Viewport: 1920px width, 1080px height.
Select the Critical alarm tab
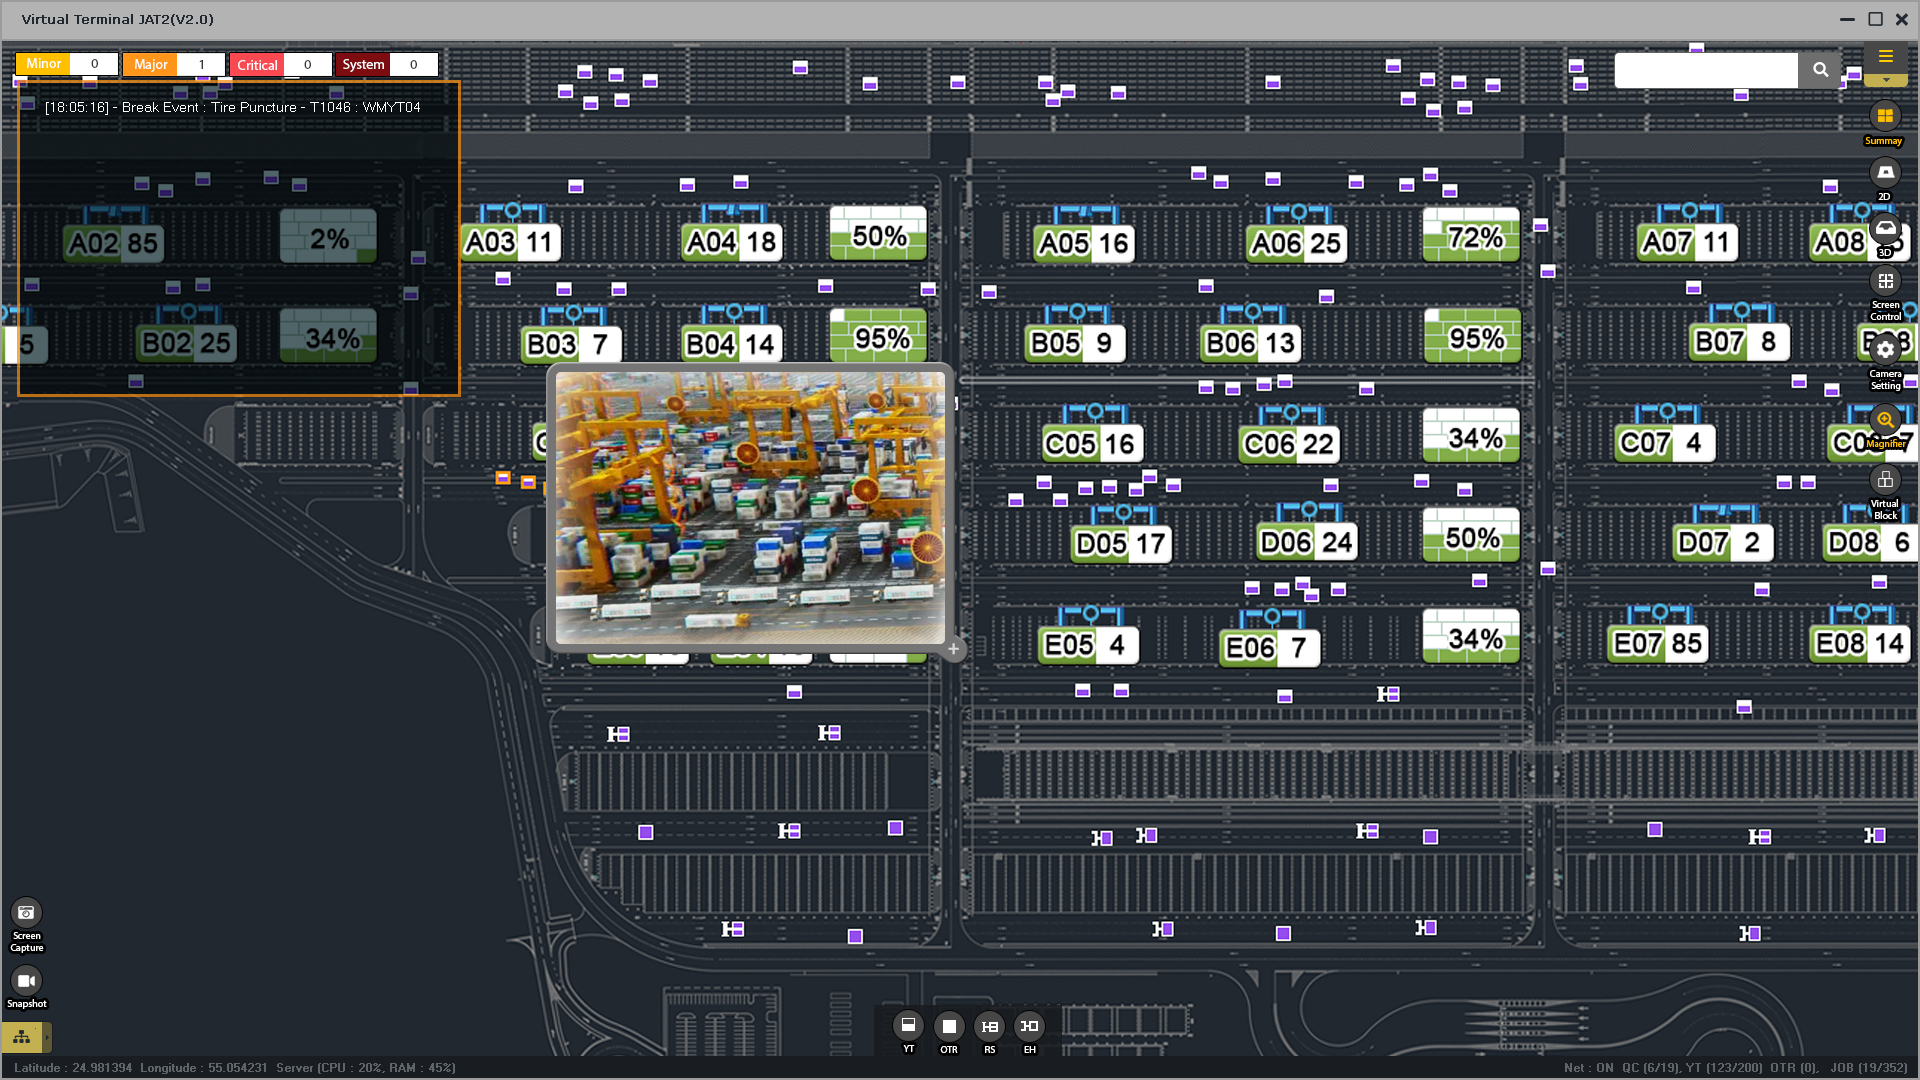257,65
